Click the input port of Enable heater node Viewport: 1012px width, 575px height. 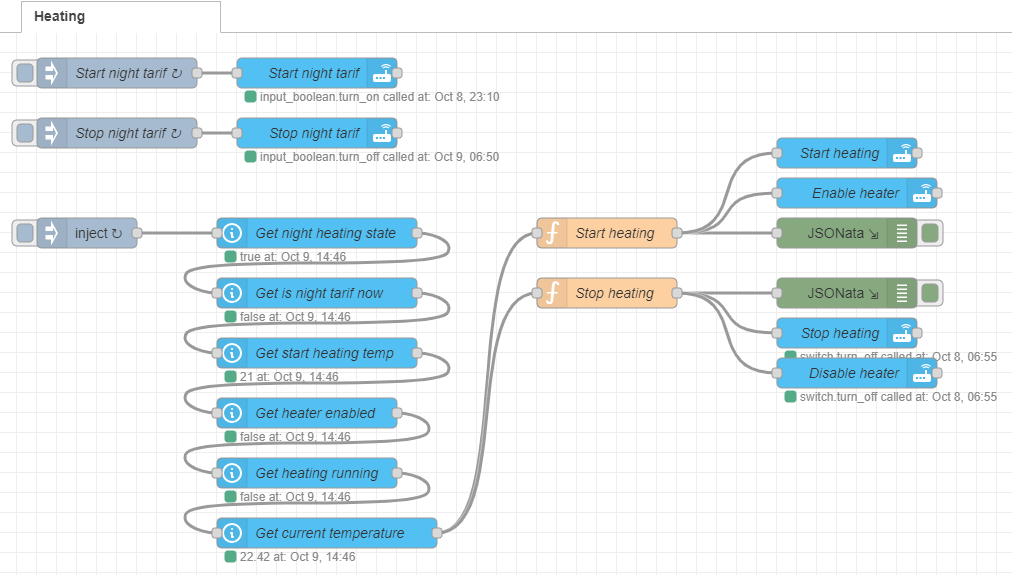(777, 193)
